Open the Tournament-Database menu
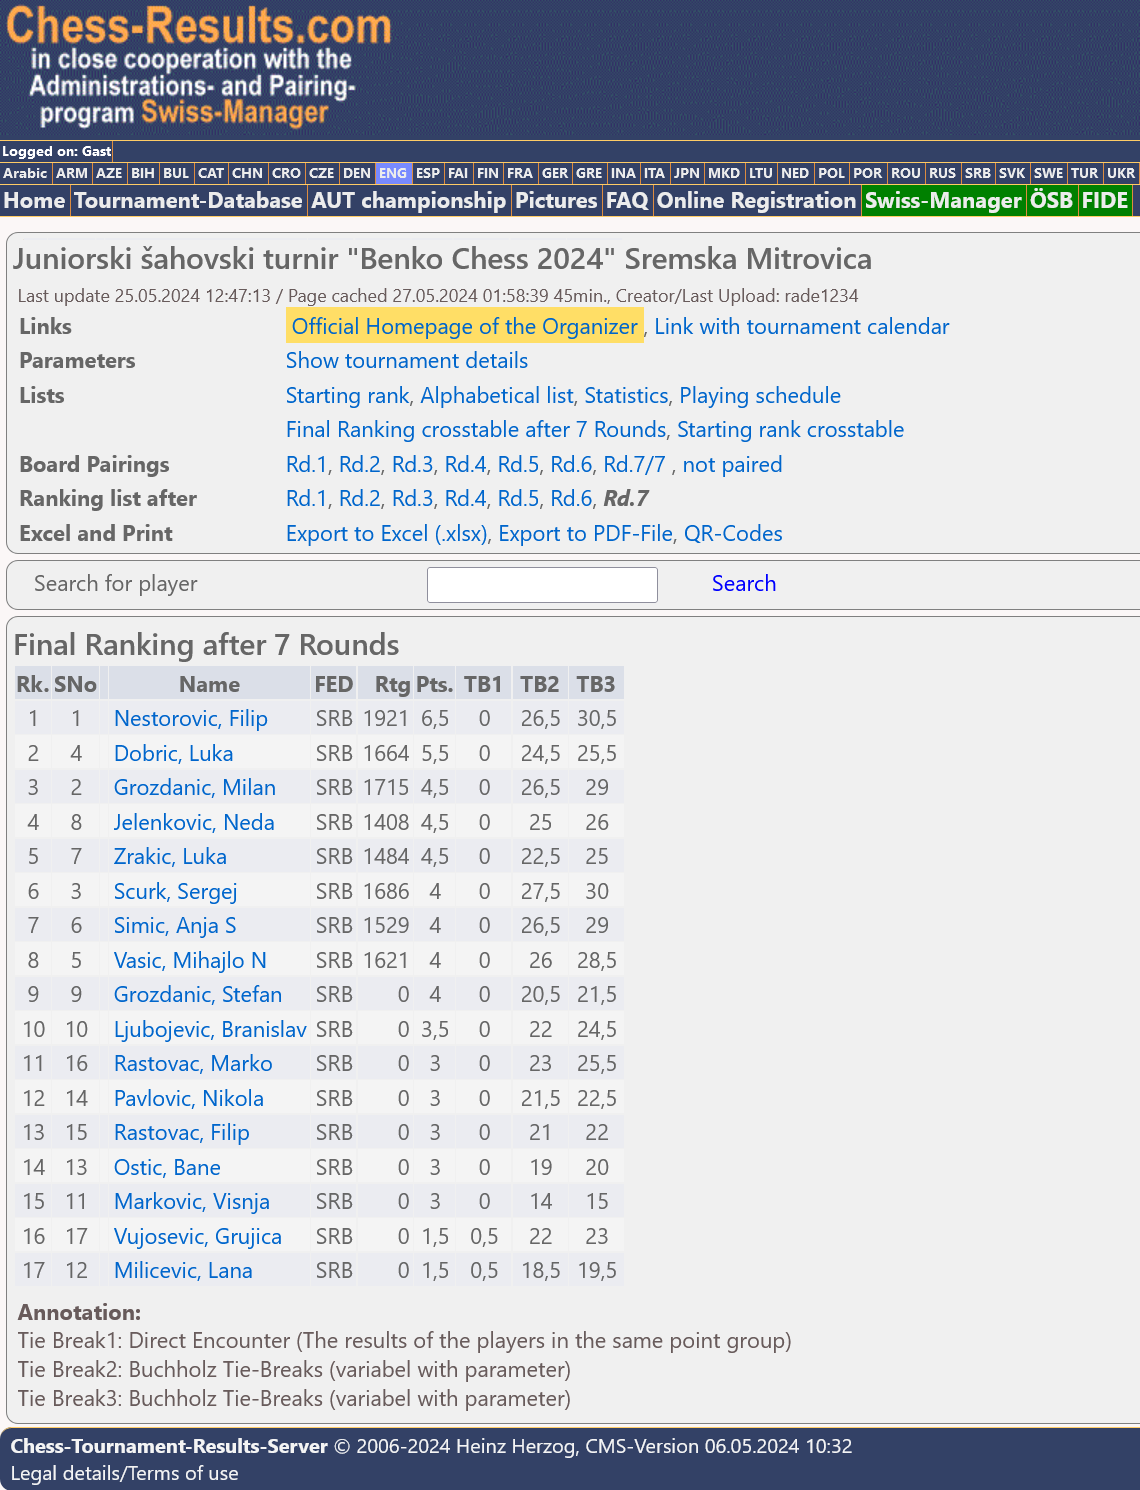This screenshot has height=1490, width=1140. (188, 201)
